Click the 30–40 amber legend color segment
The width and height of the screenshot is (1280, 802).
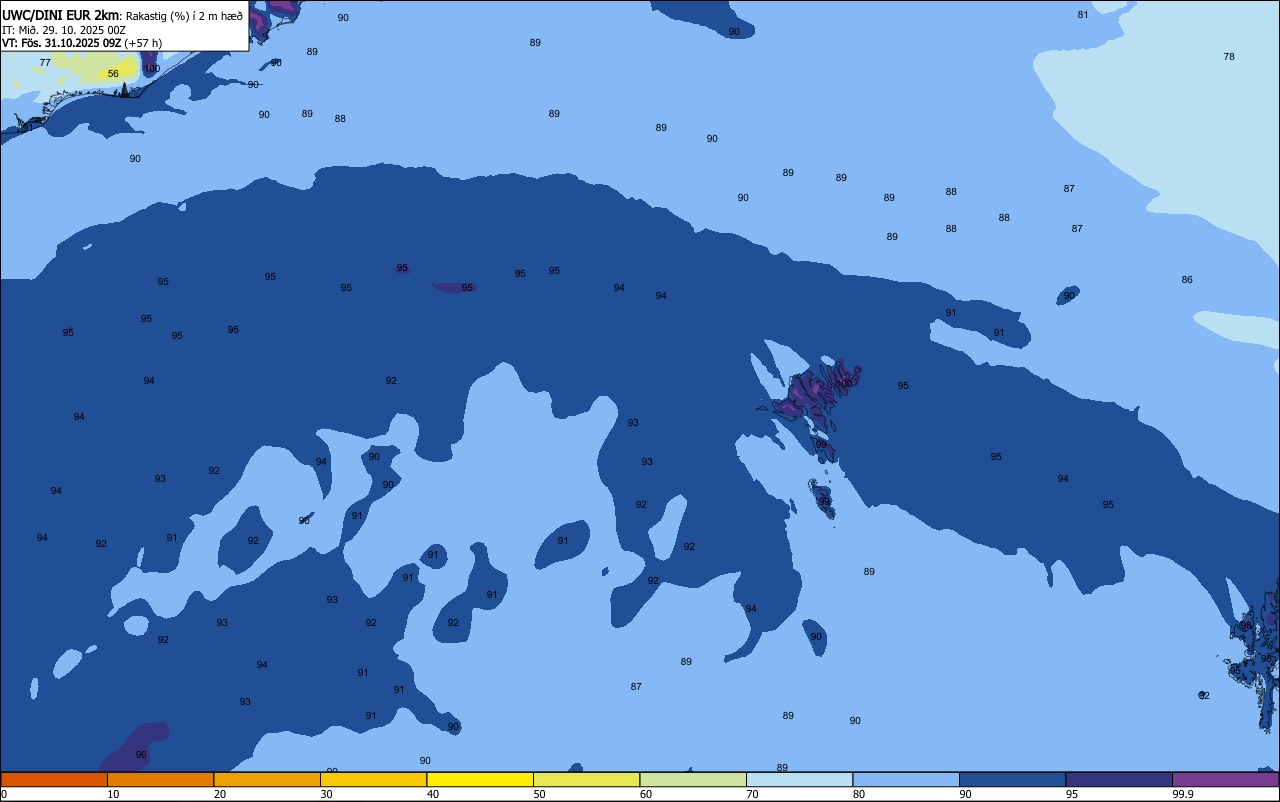(x=373, y=779)
